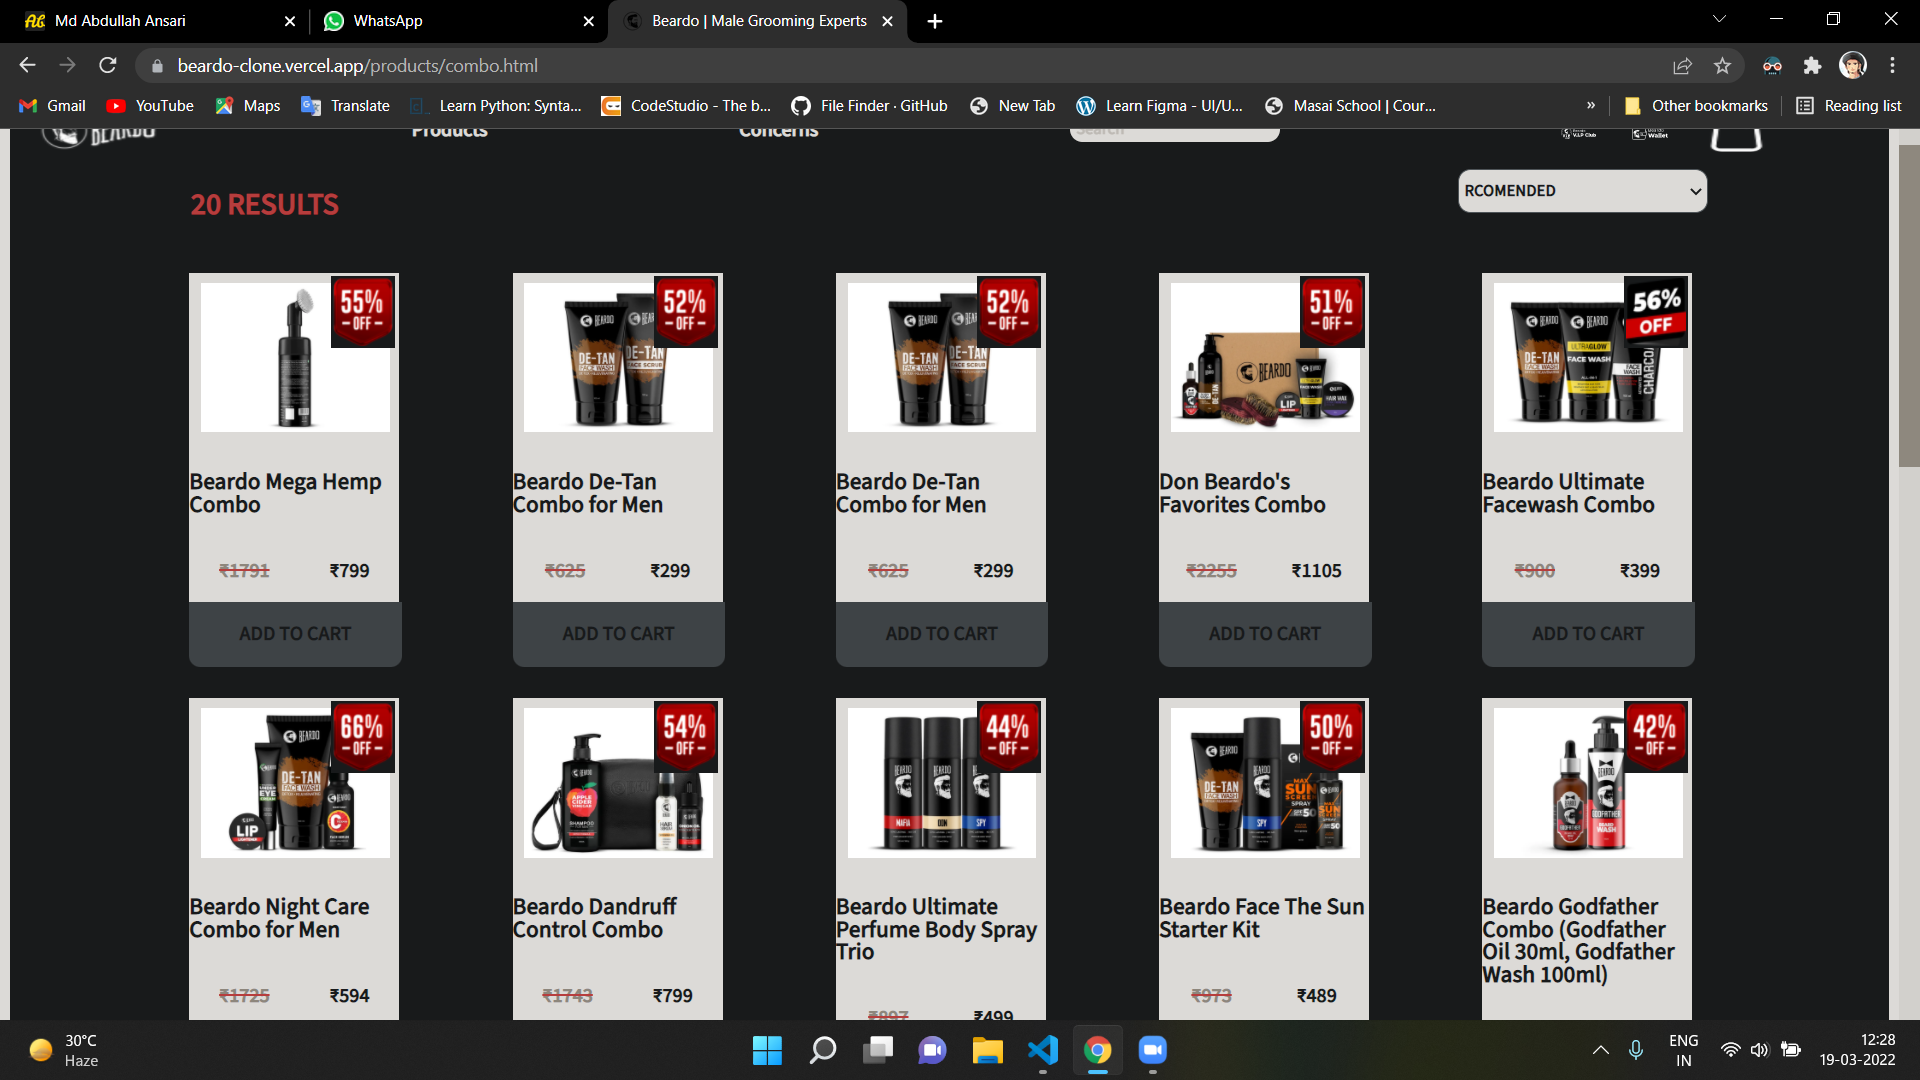Screen dimensions: 1920x1080
Task: Show hidden system tray icons
Action: coord(1600,1050)
